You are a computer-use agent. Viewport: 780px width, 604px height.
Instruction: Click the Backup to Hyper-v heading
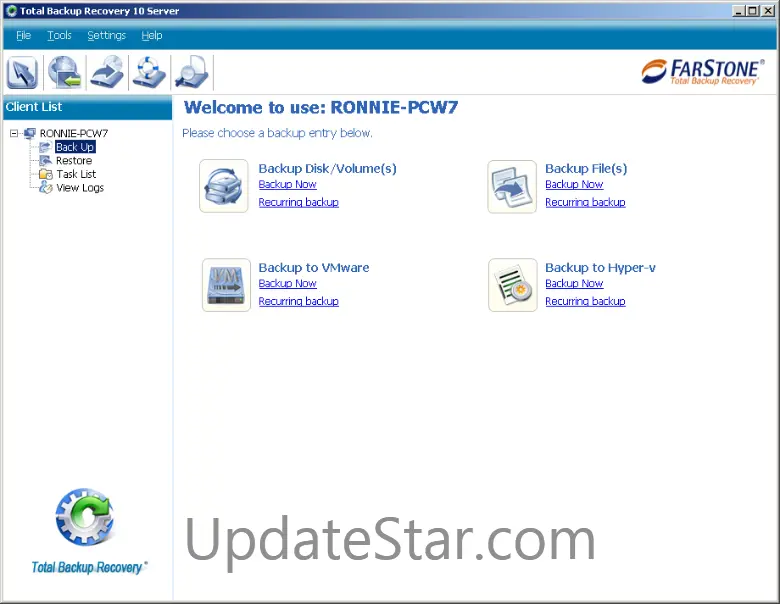tap(600, 267)
